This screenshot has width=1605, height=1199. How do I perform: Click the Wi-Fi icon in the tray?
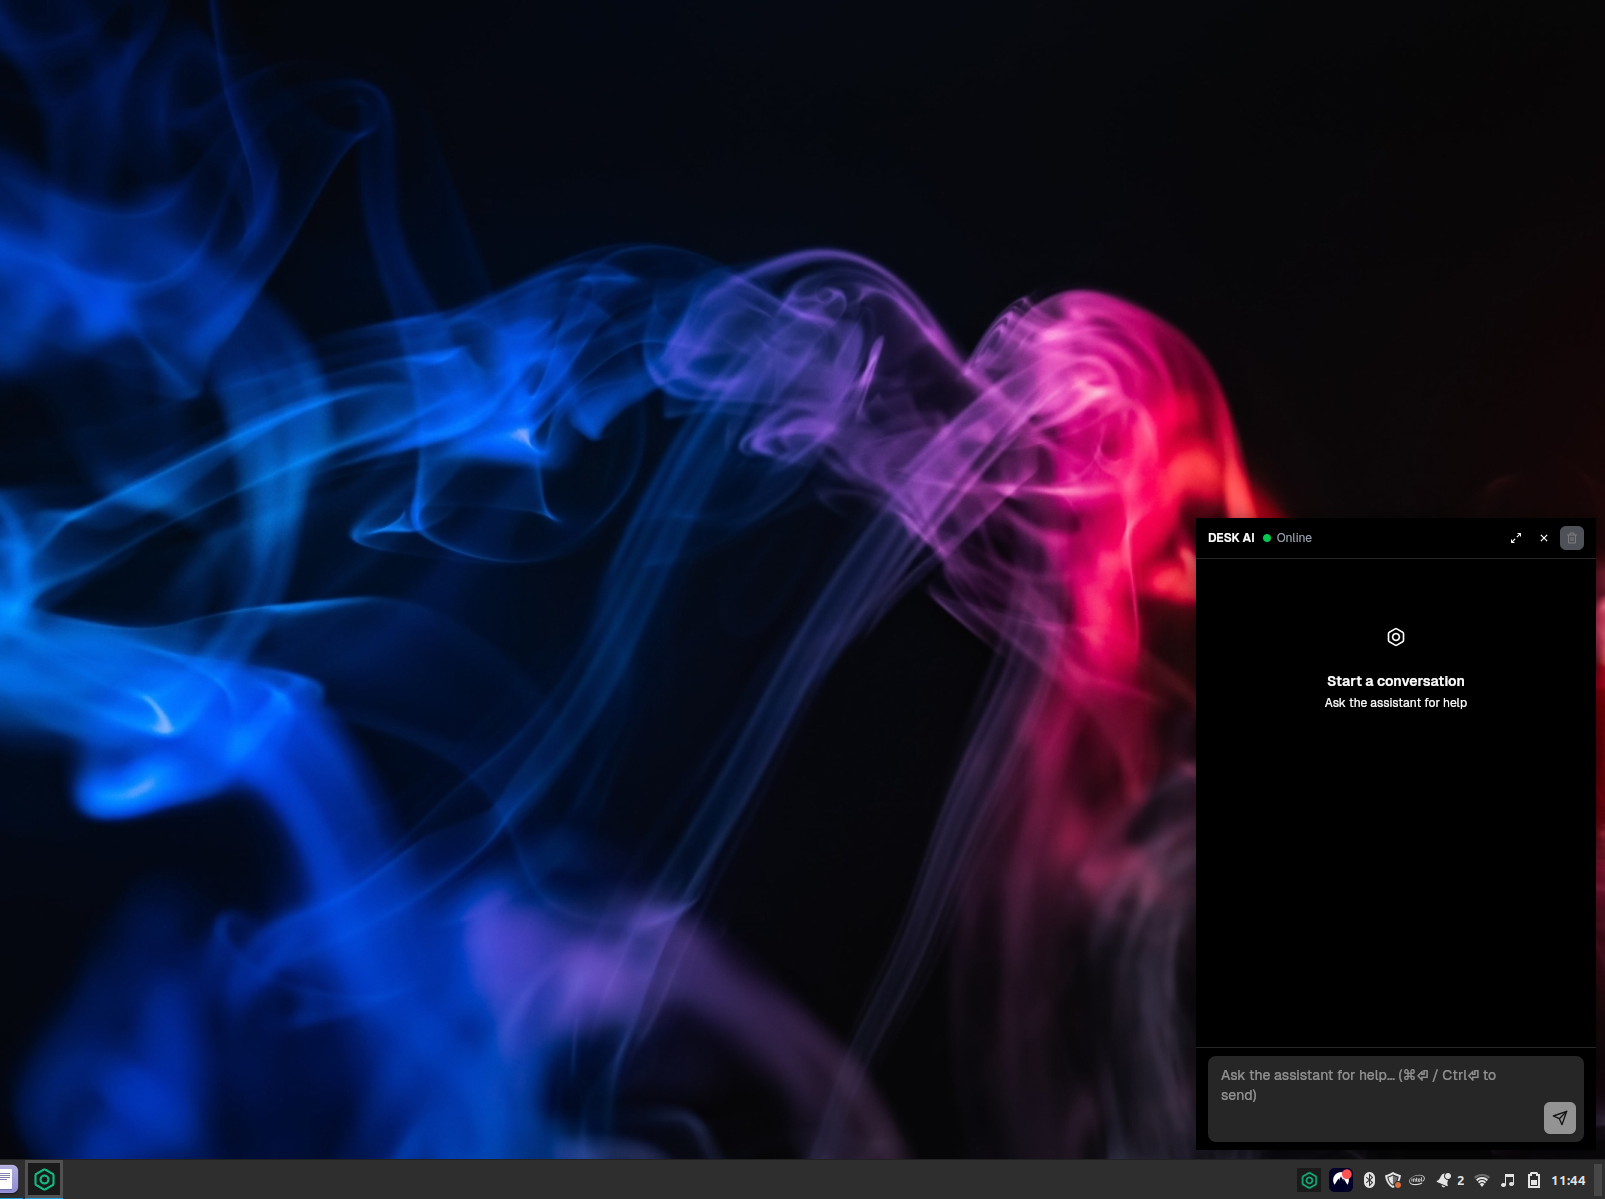1482,1180
